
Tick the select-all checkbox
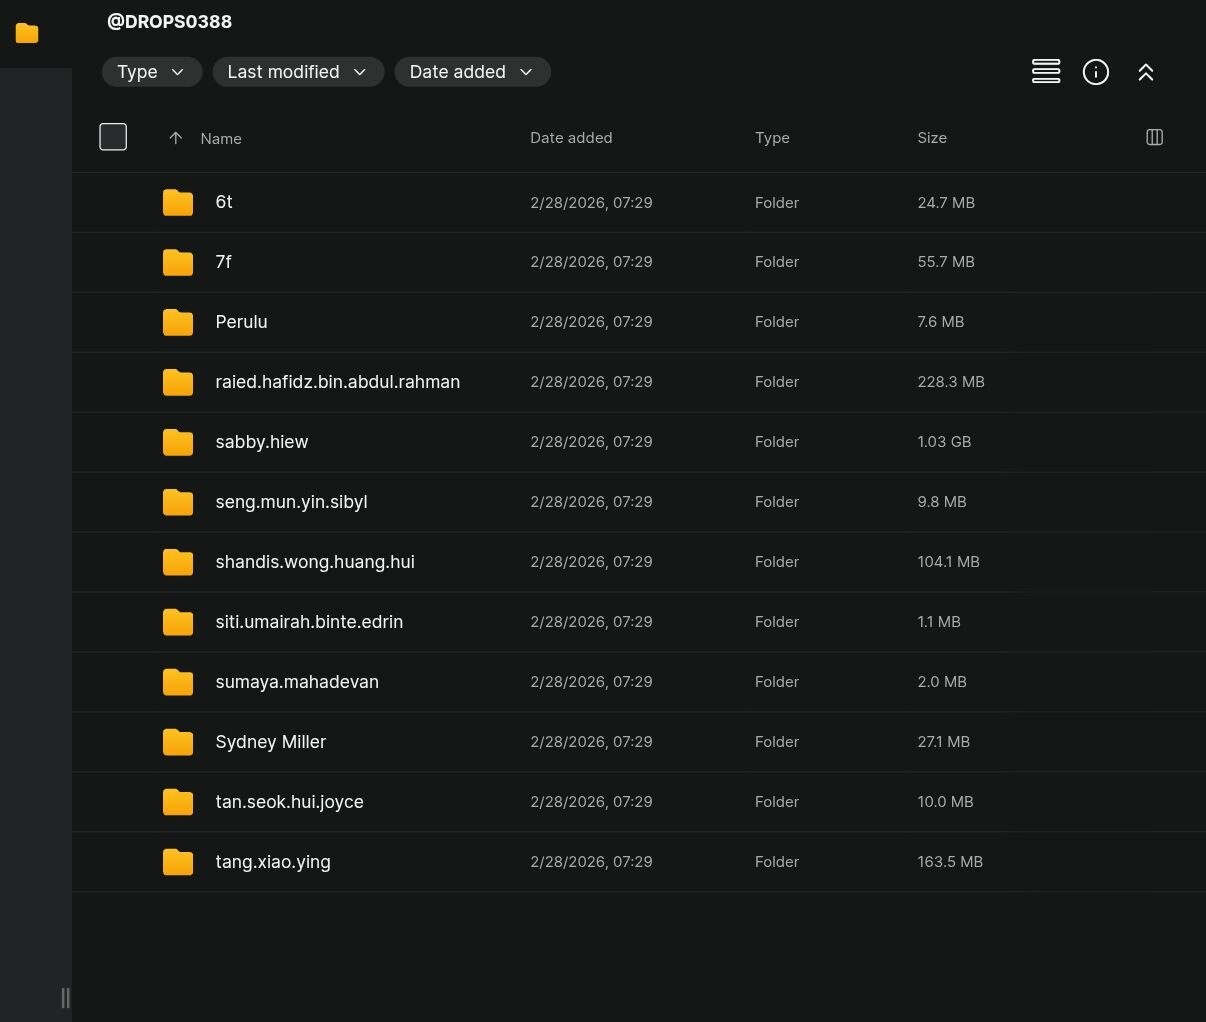[x=113, y=137]
